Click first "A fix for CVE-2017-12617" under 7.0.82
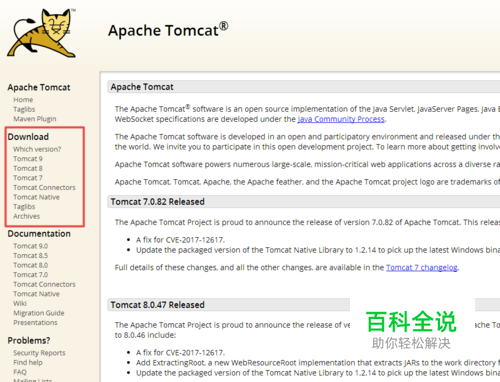Screen dimensions: 500x382 (x=180, y=240)
